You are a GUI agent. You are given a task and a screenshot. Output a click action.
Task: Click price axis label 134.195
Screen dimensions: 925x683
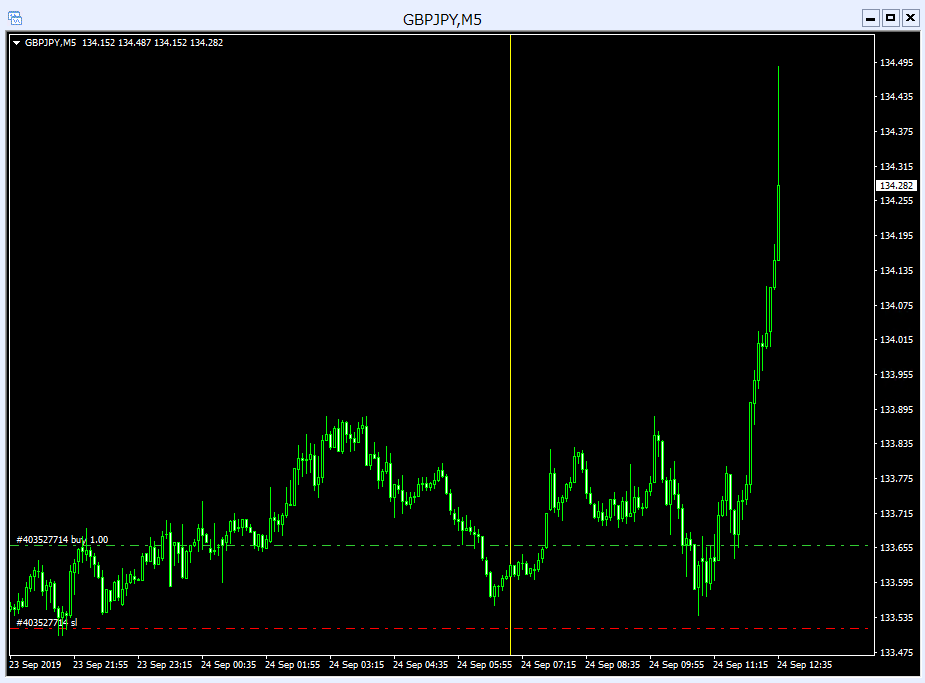tap(896, 235)
